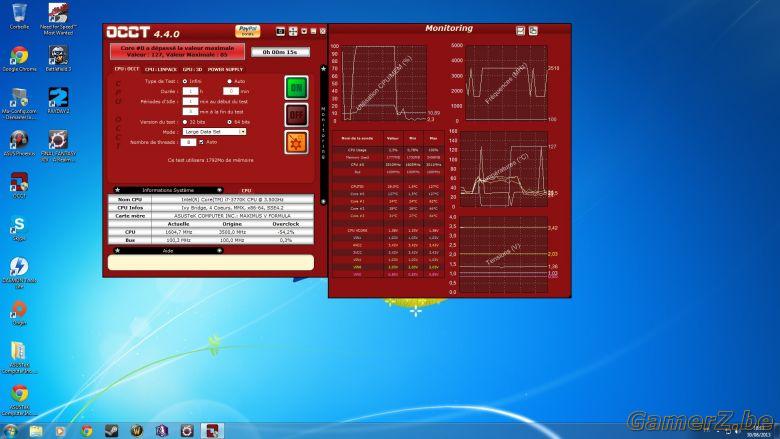Image resolution: width=780 pixels, height=439 pixels.
Task: Click the star on Informations Système header
Action: (x=117, y=190)
